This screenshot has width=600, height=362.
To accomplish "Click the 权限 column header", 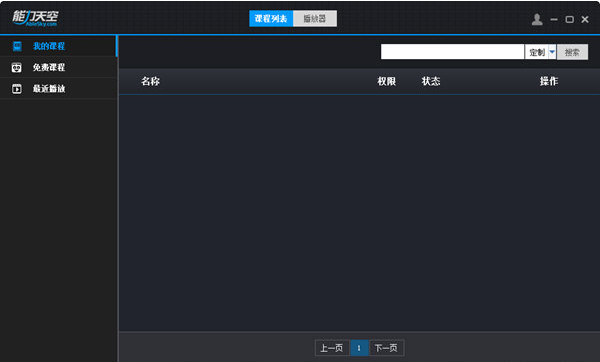I will (386, 81).
